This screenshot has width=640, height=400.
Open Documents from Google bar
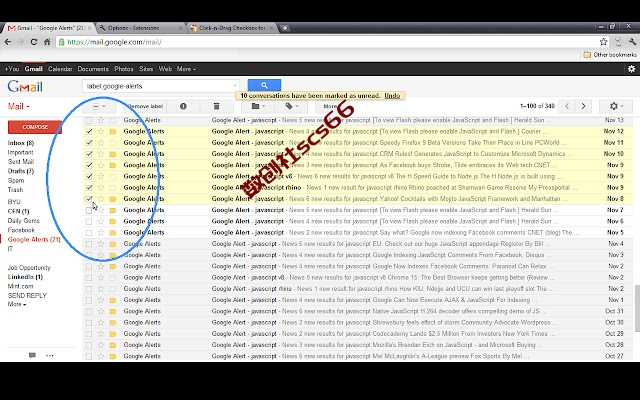[x=93, y=69]
